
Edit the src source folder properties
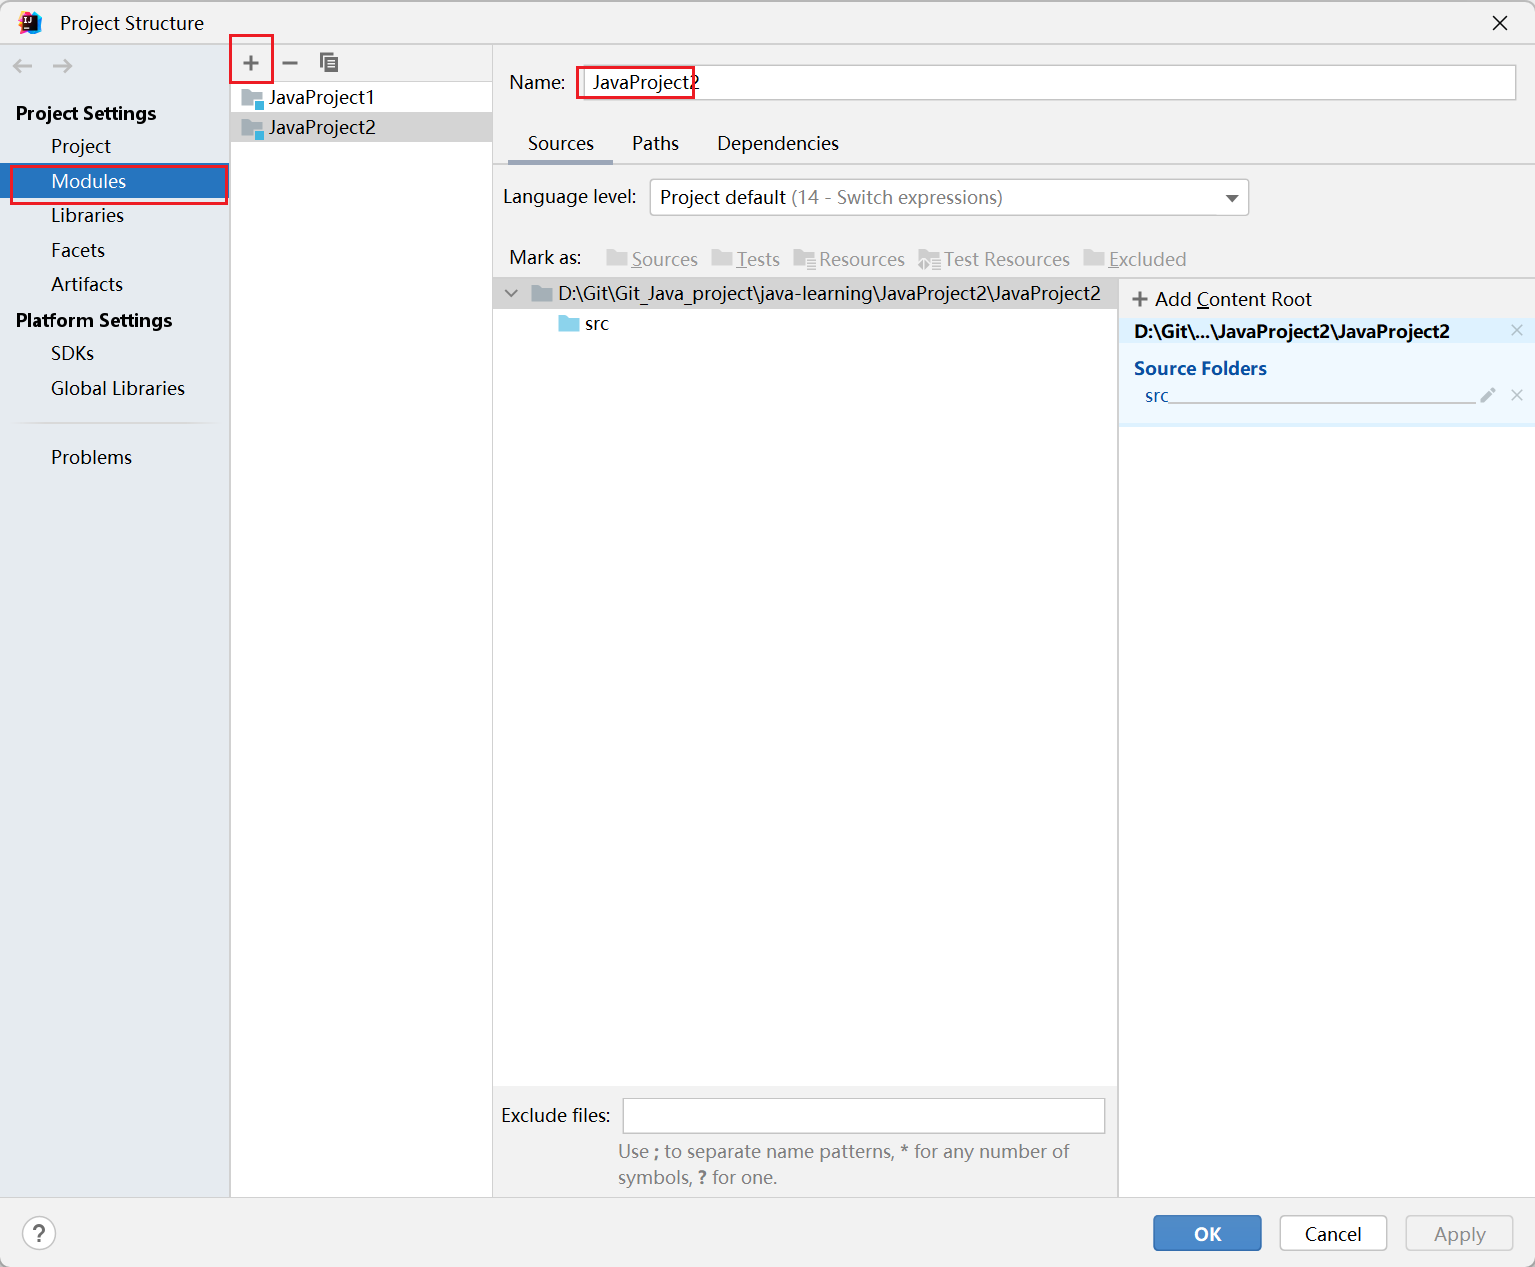1488,395
